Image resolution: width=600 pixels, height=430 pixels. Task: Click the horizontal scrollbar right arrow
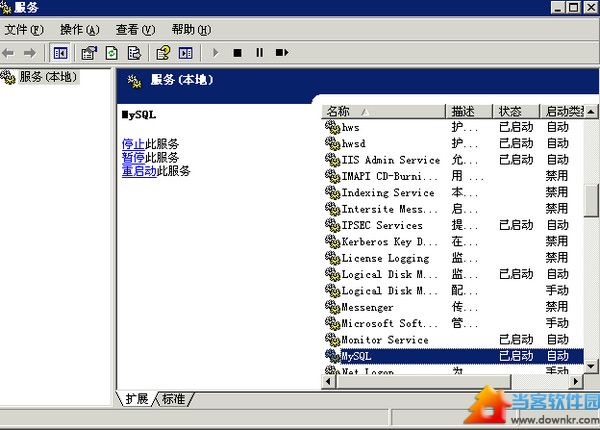click(576, 381)
